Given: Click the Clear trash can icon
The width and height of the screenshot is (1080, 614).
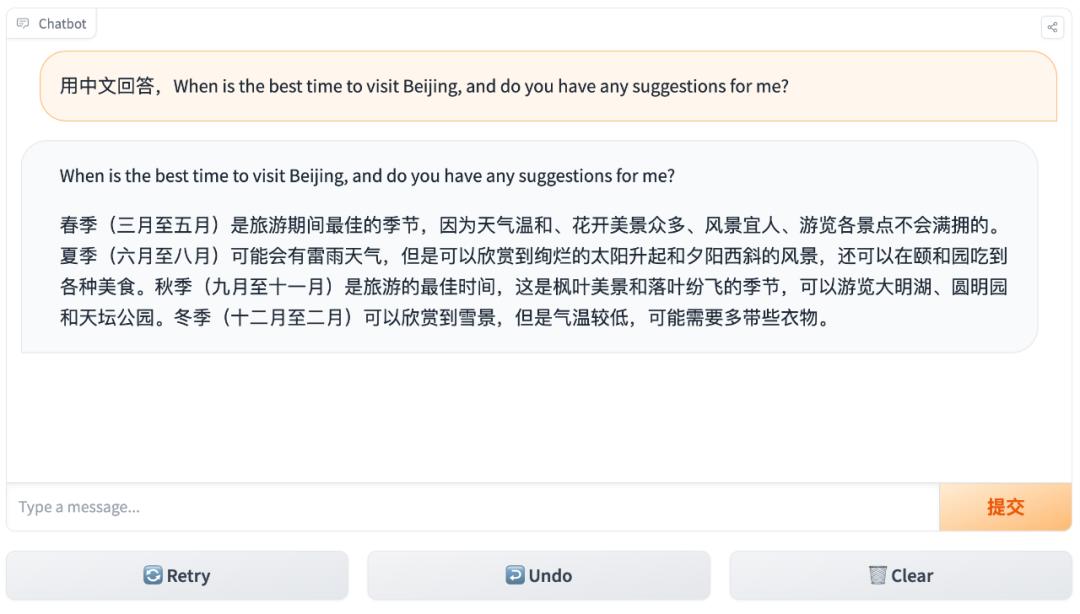Looking at the screenshot, I should (x=877, y=575).
